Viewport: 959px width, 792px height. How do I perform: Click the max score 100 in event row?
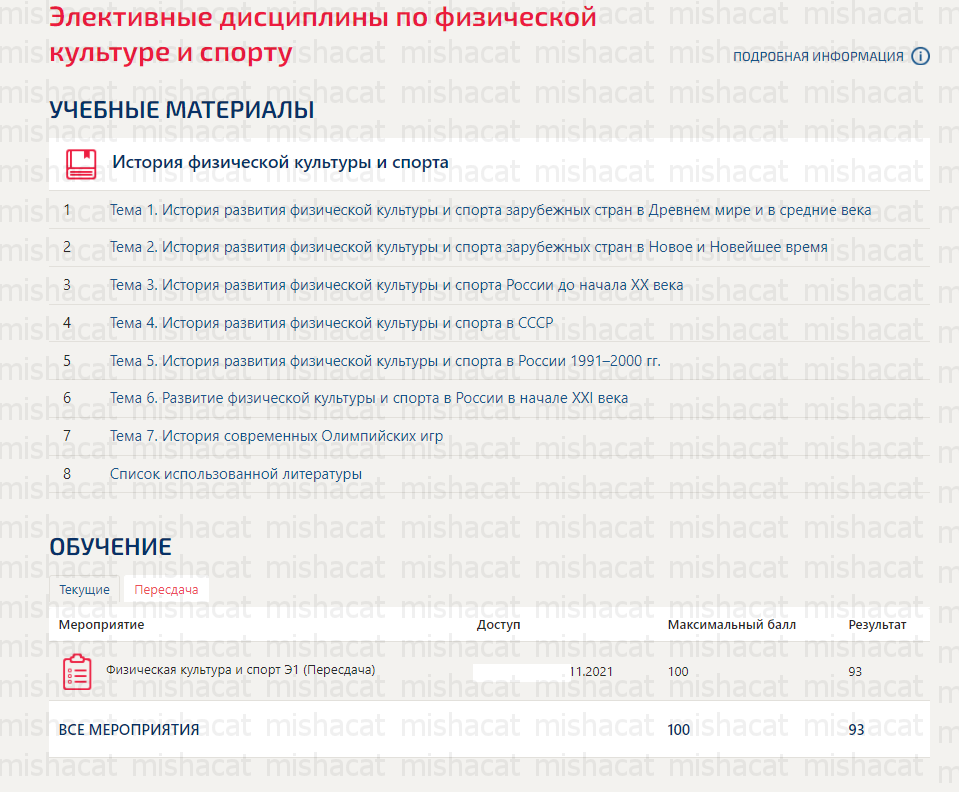tap(678, 672)
